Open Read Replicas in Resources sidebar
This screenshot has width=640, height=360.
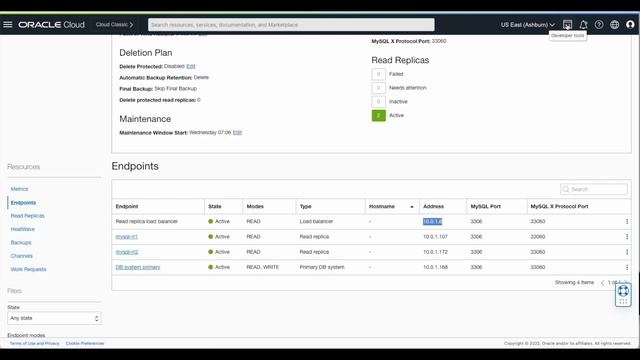(x=27, y=216)
